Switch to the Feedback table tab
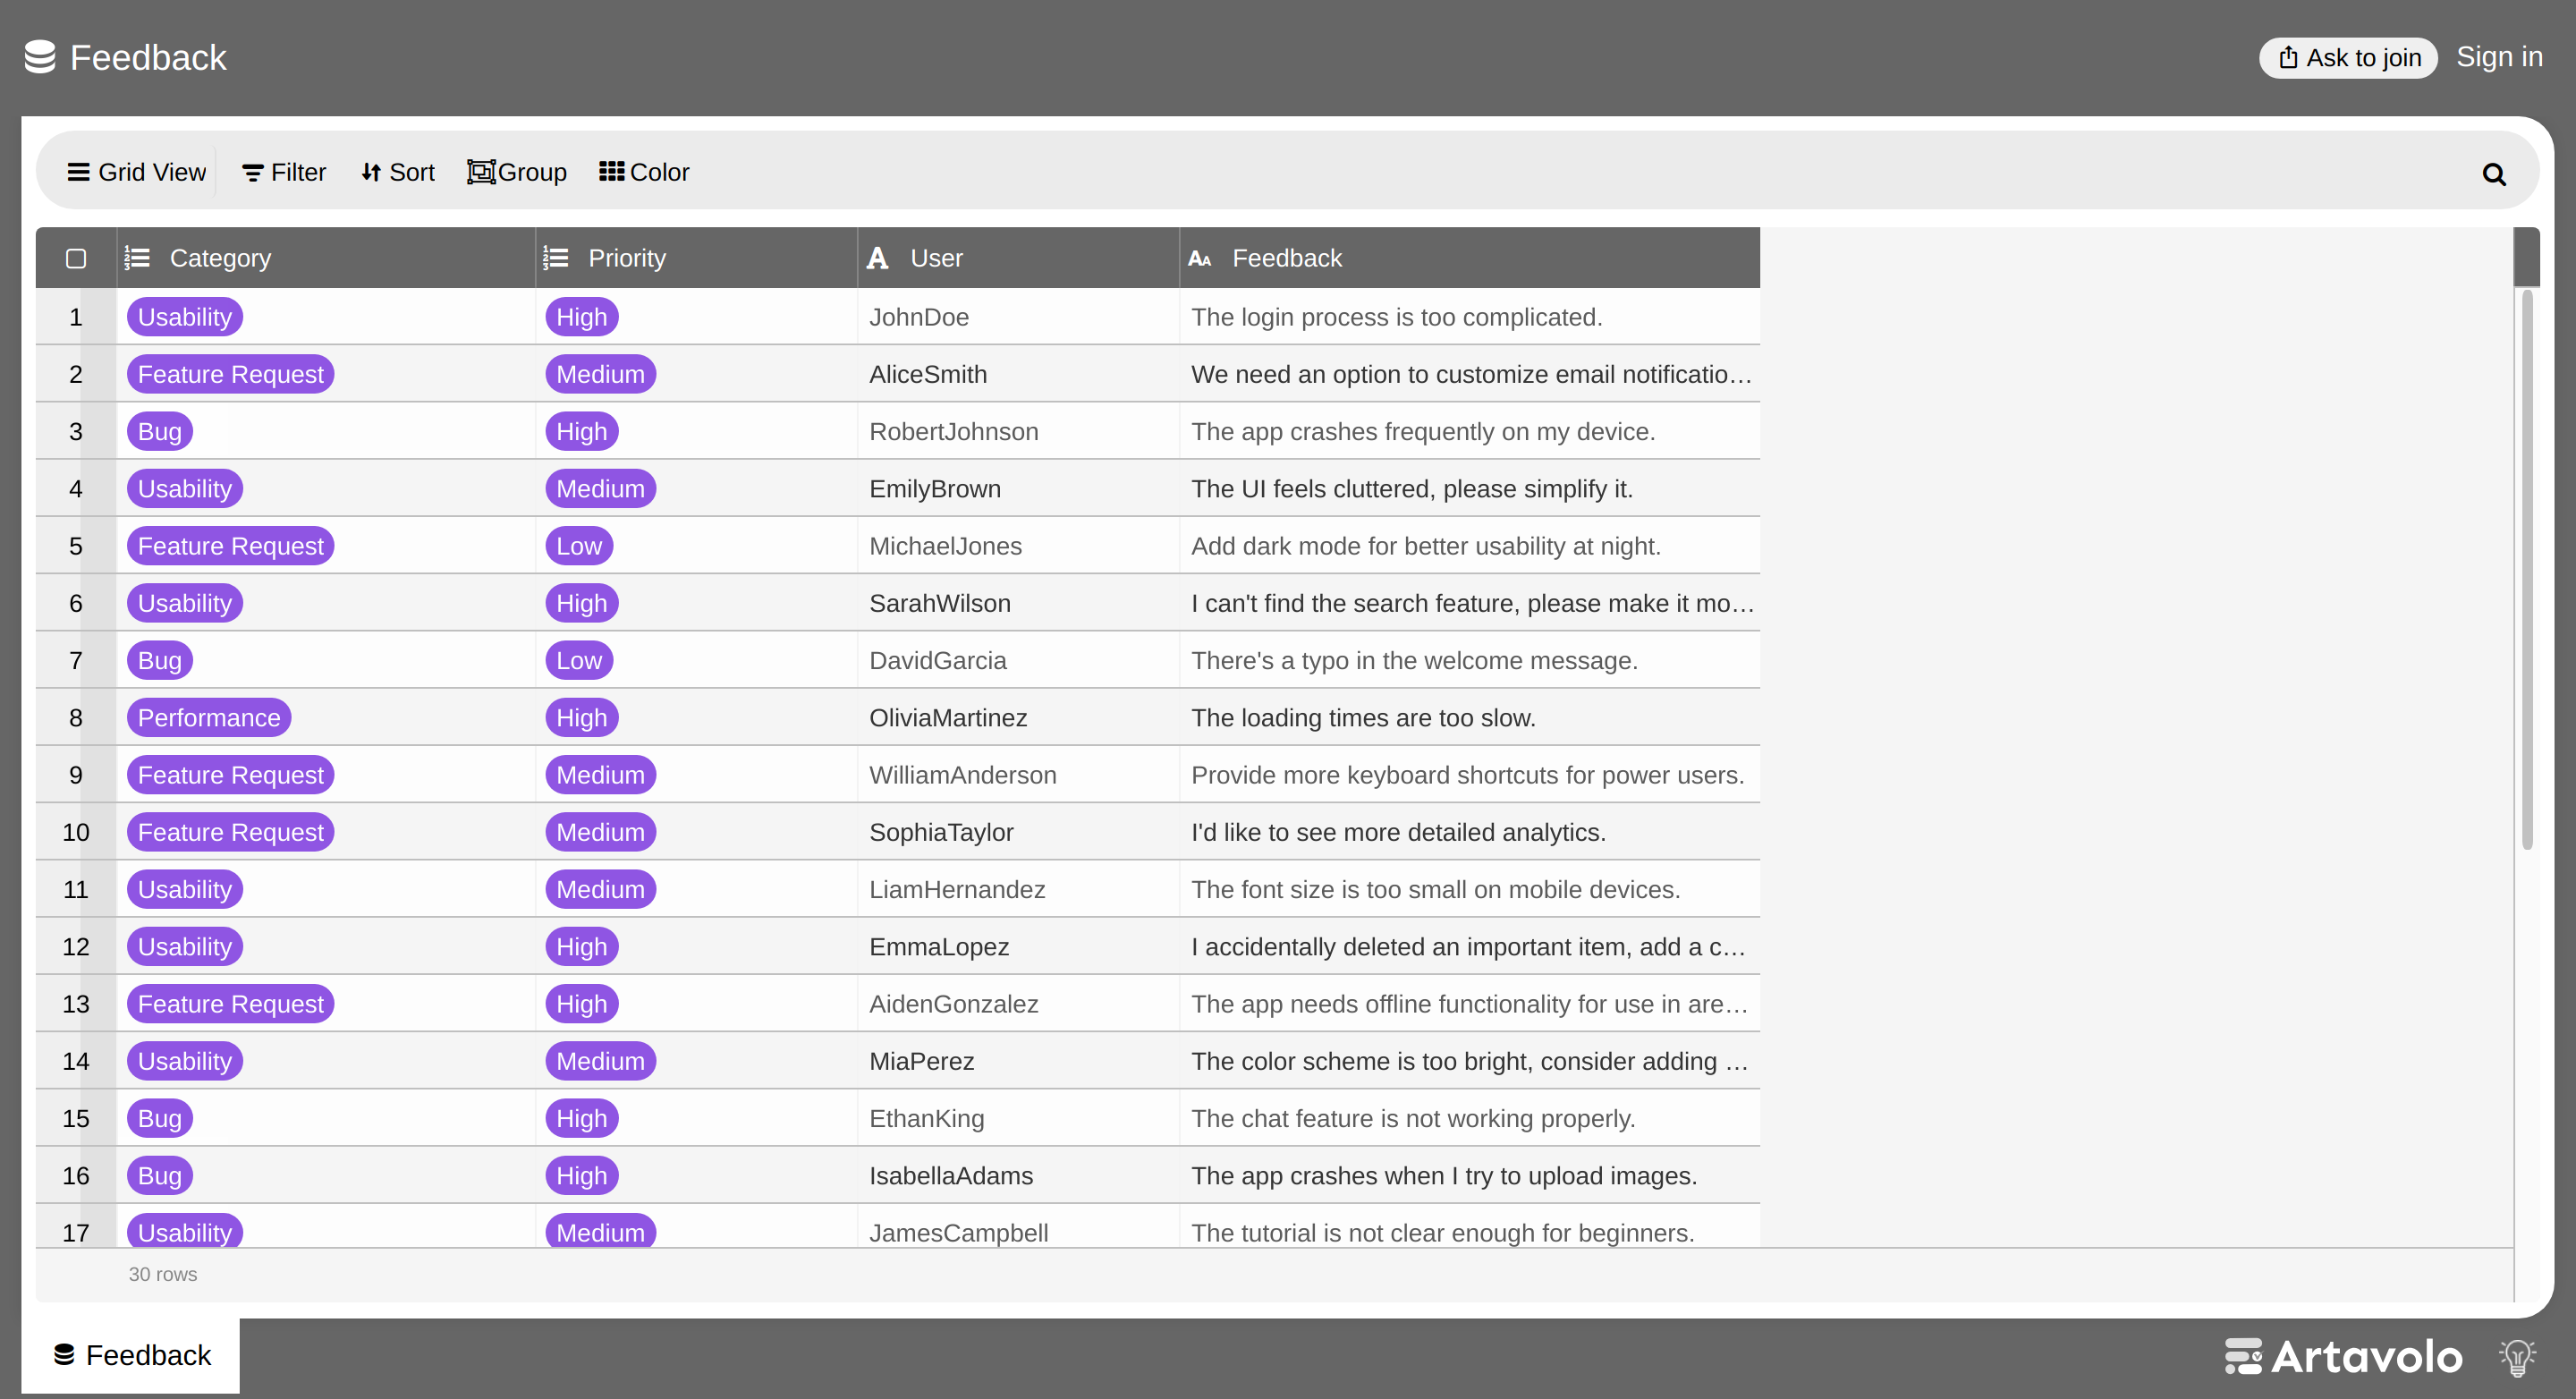The width and height of the screenshot is (2576, 1399). click(x=131, y=1355)
